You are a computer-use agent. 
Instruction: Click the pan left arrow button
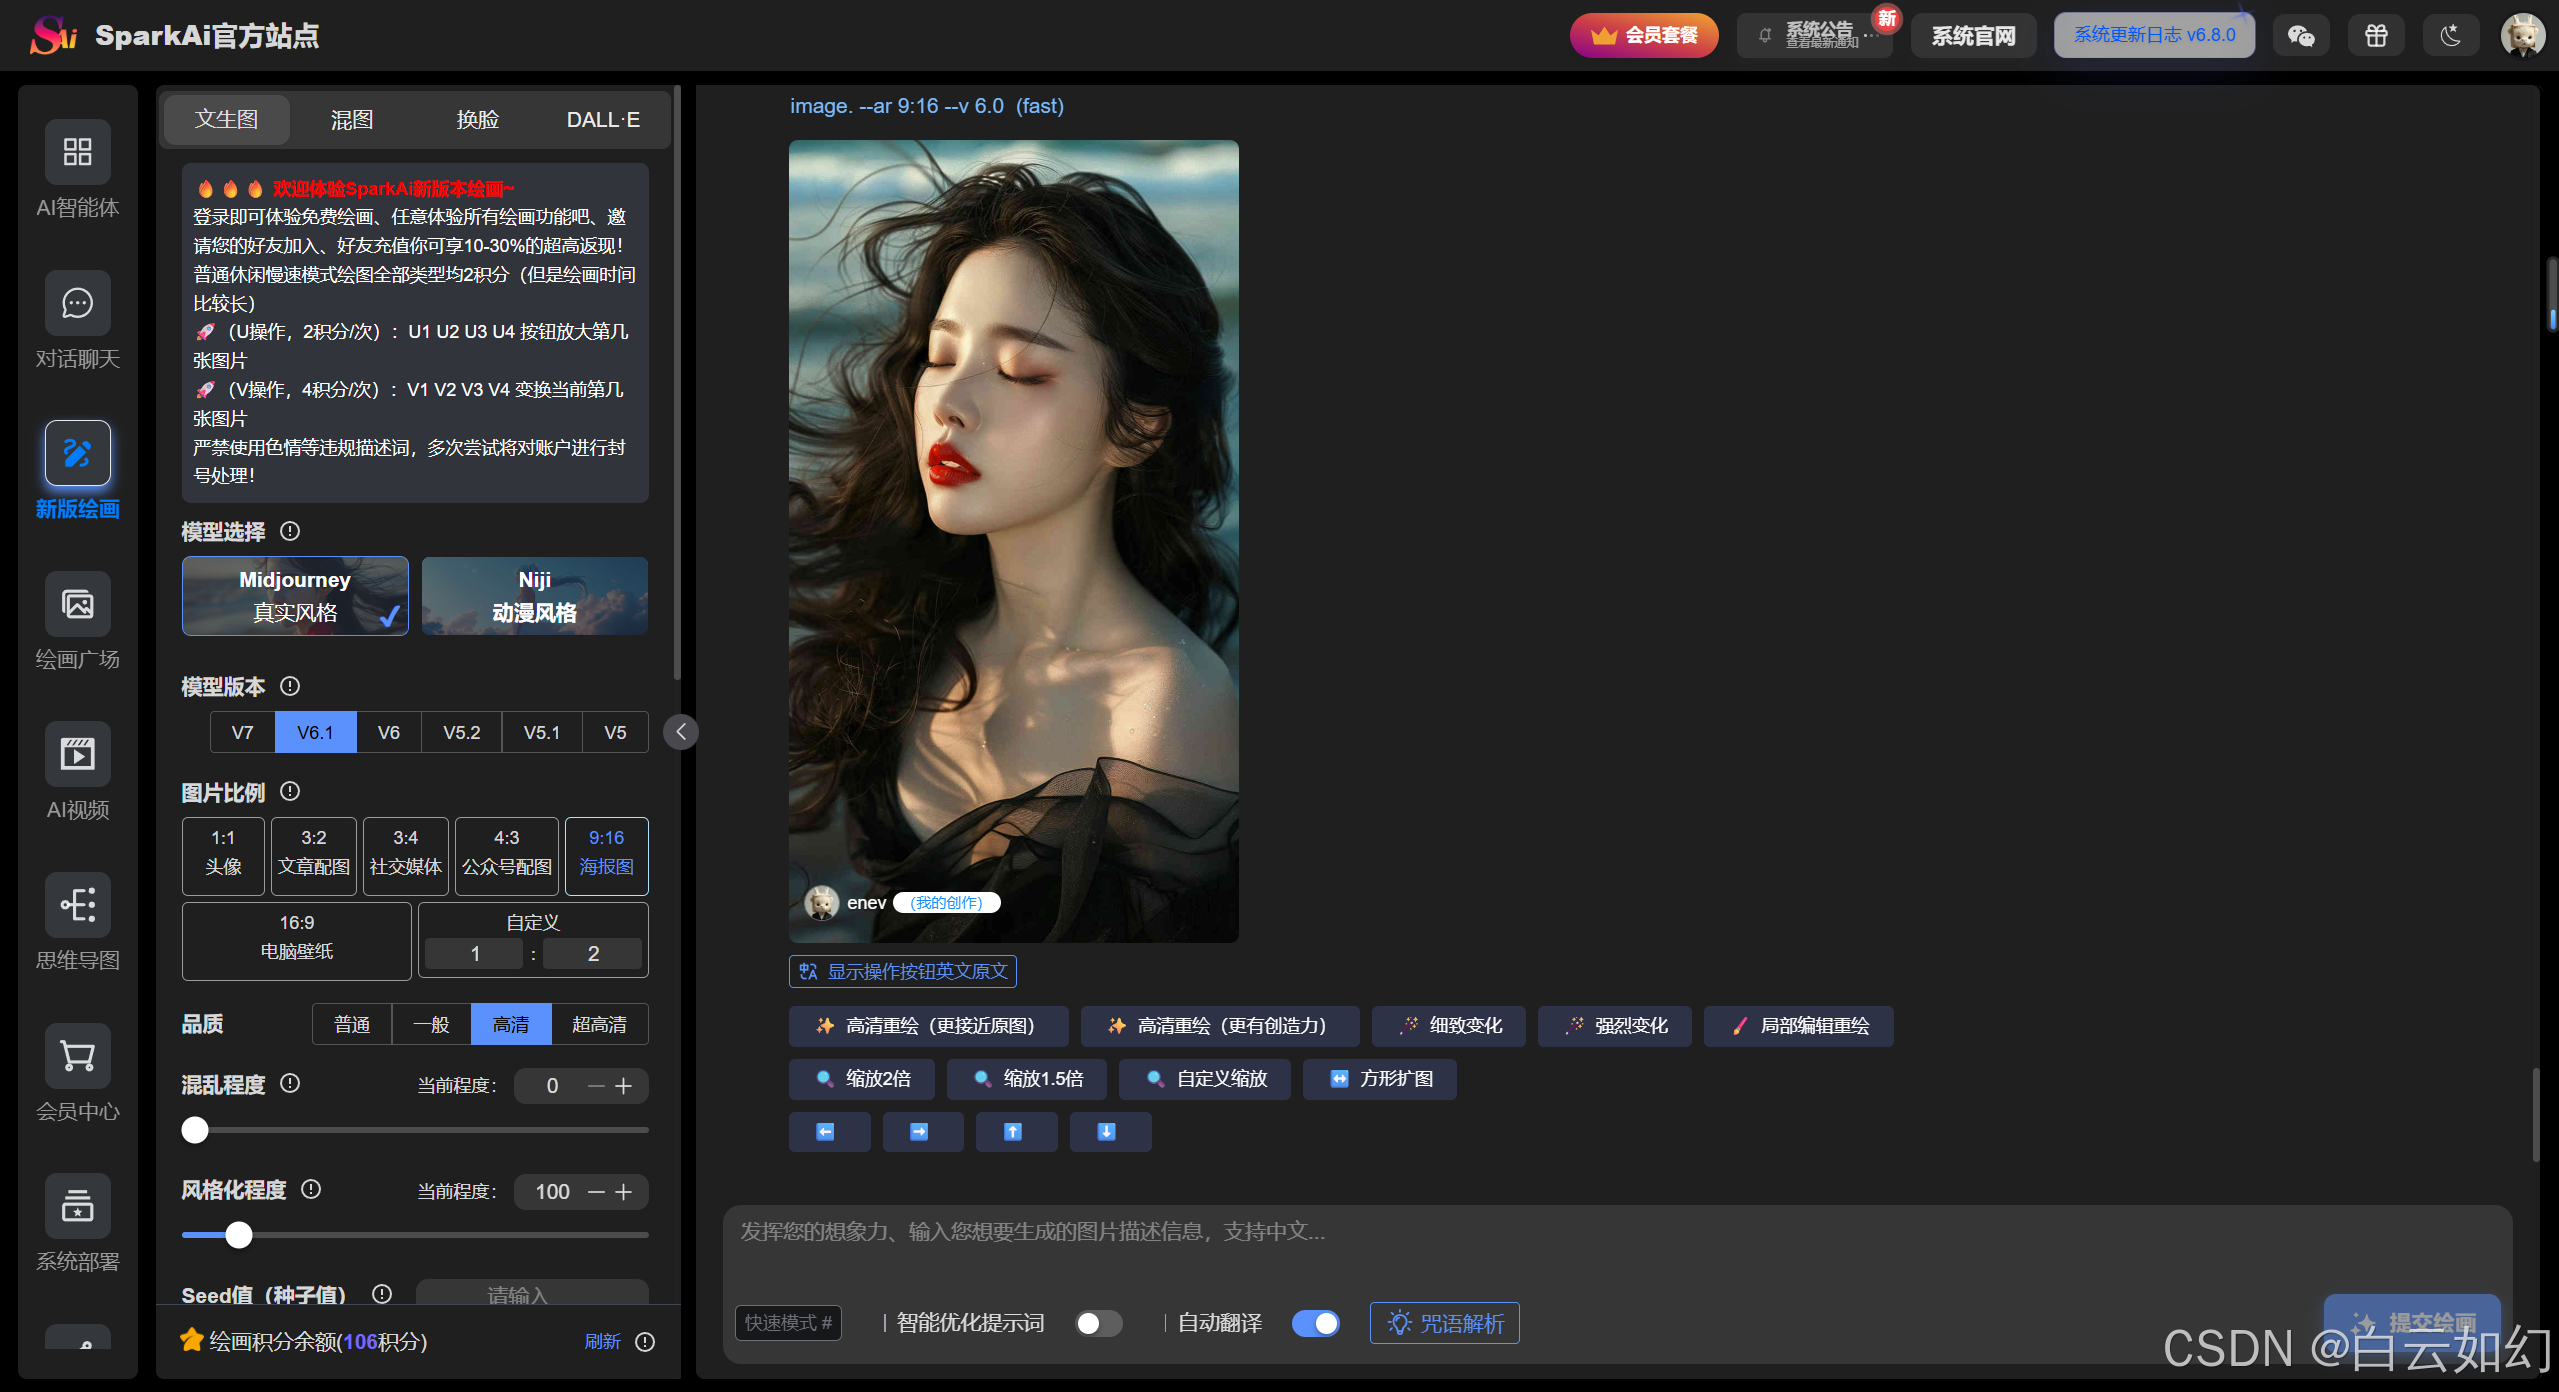coord(827,1132)
